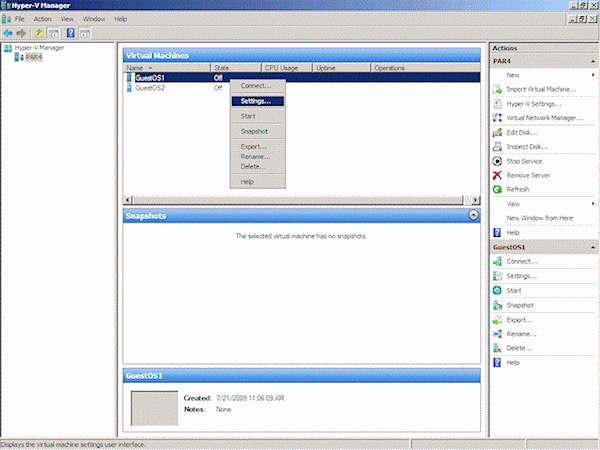The height and width of the screenshot is (450, 600).
Task: Click the GuestOS1 Connect icon in Actions
Action: pos(497,262)
